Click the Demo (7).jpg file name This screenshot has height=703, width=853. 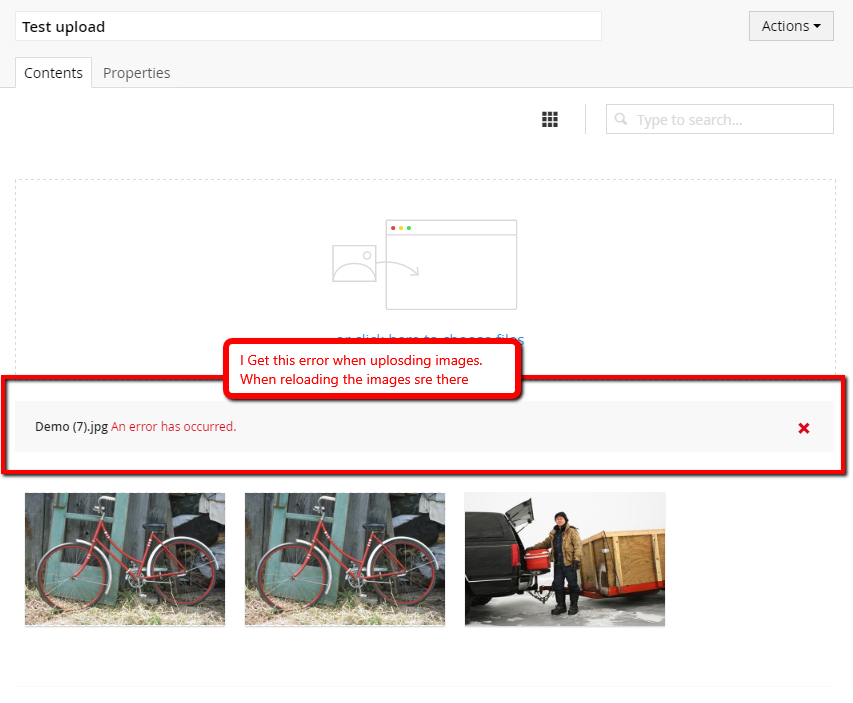pyautogui.click(x=71, y=426)
